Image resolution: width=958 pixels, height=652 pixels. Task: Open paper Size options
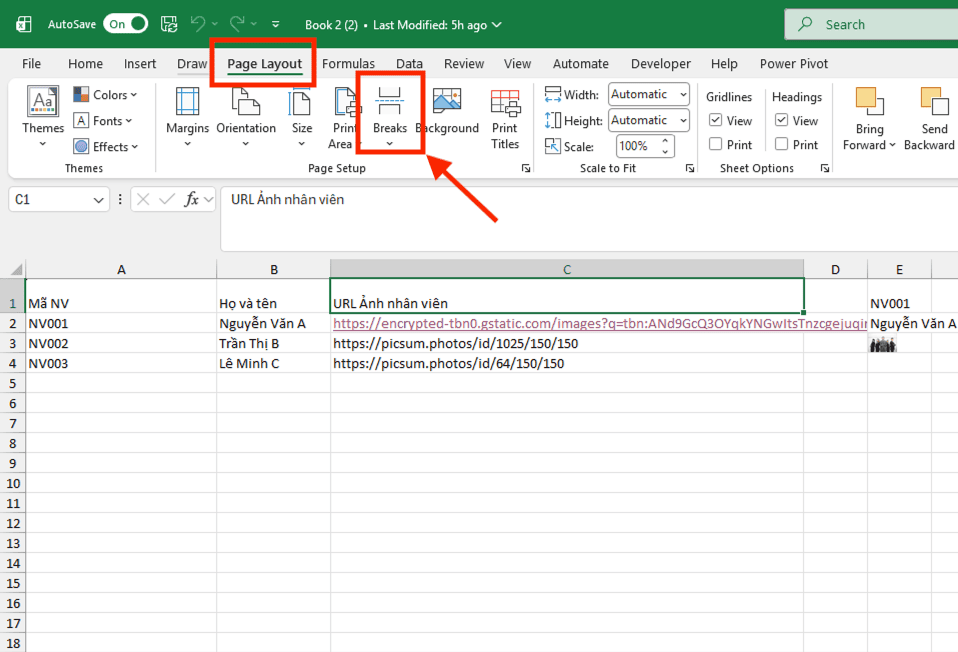tap(302, 116)
